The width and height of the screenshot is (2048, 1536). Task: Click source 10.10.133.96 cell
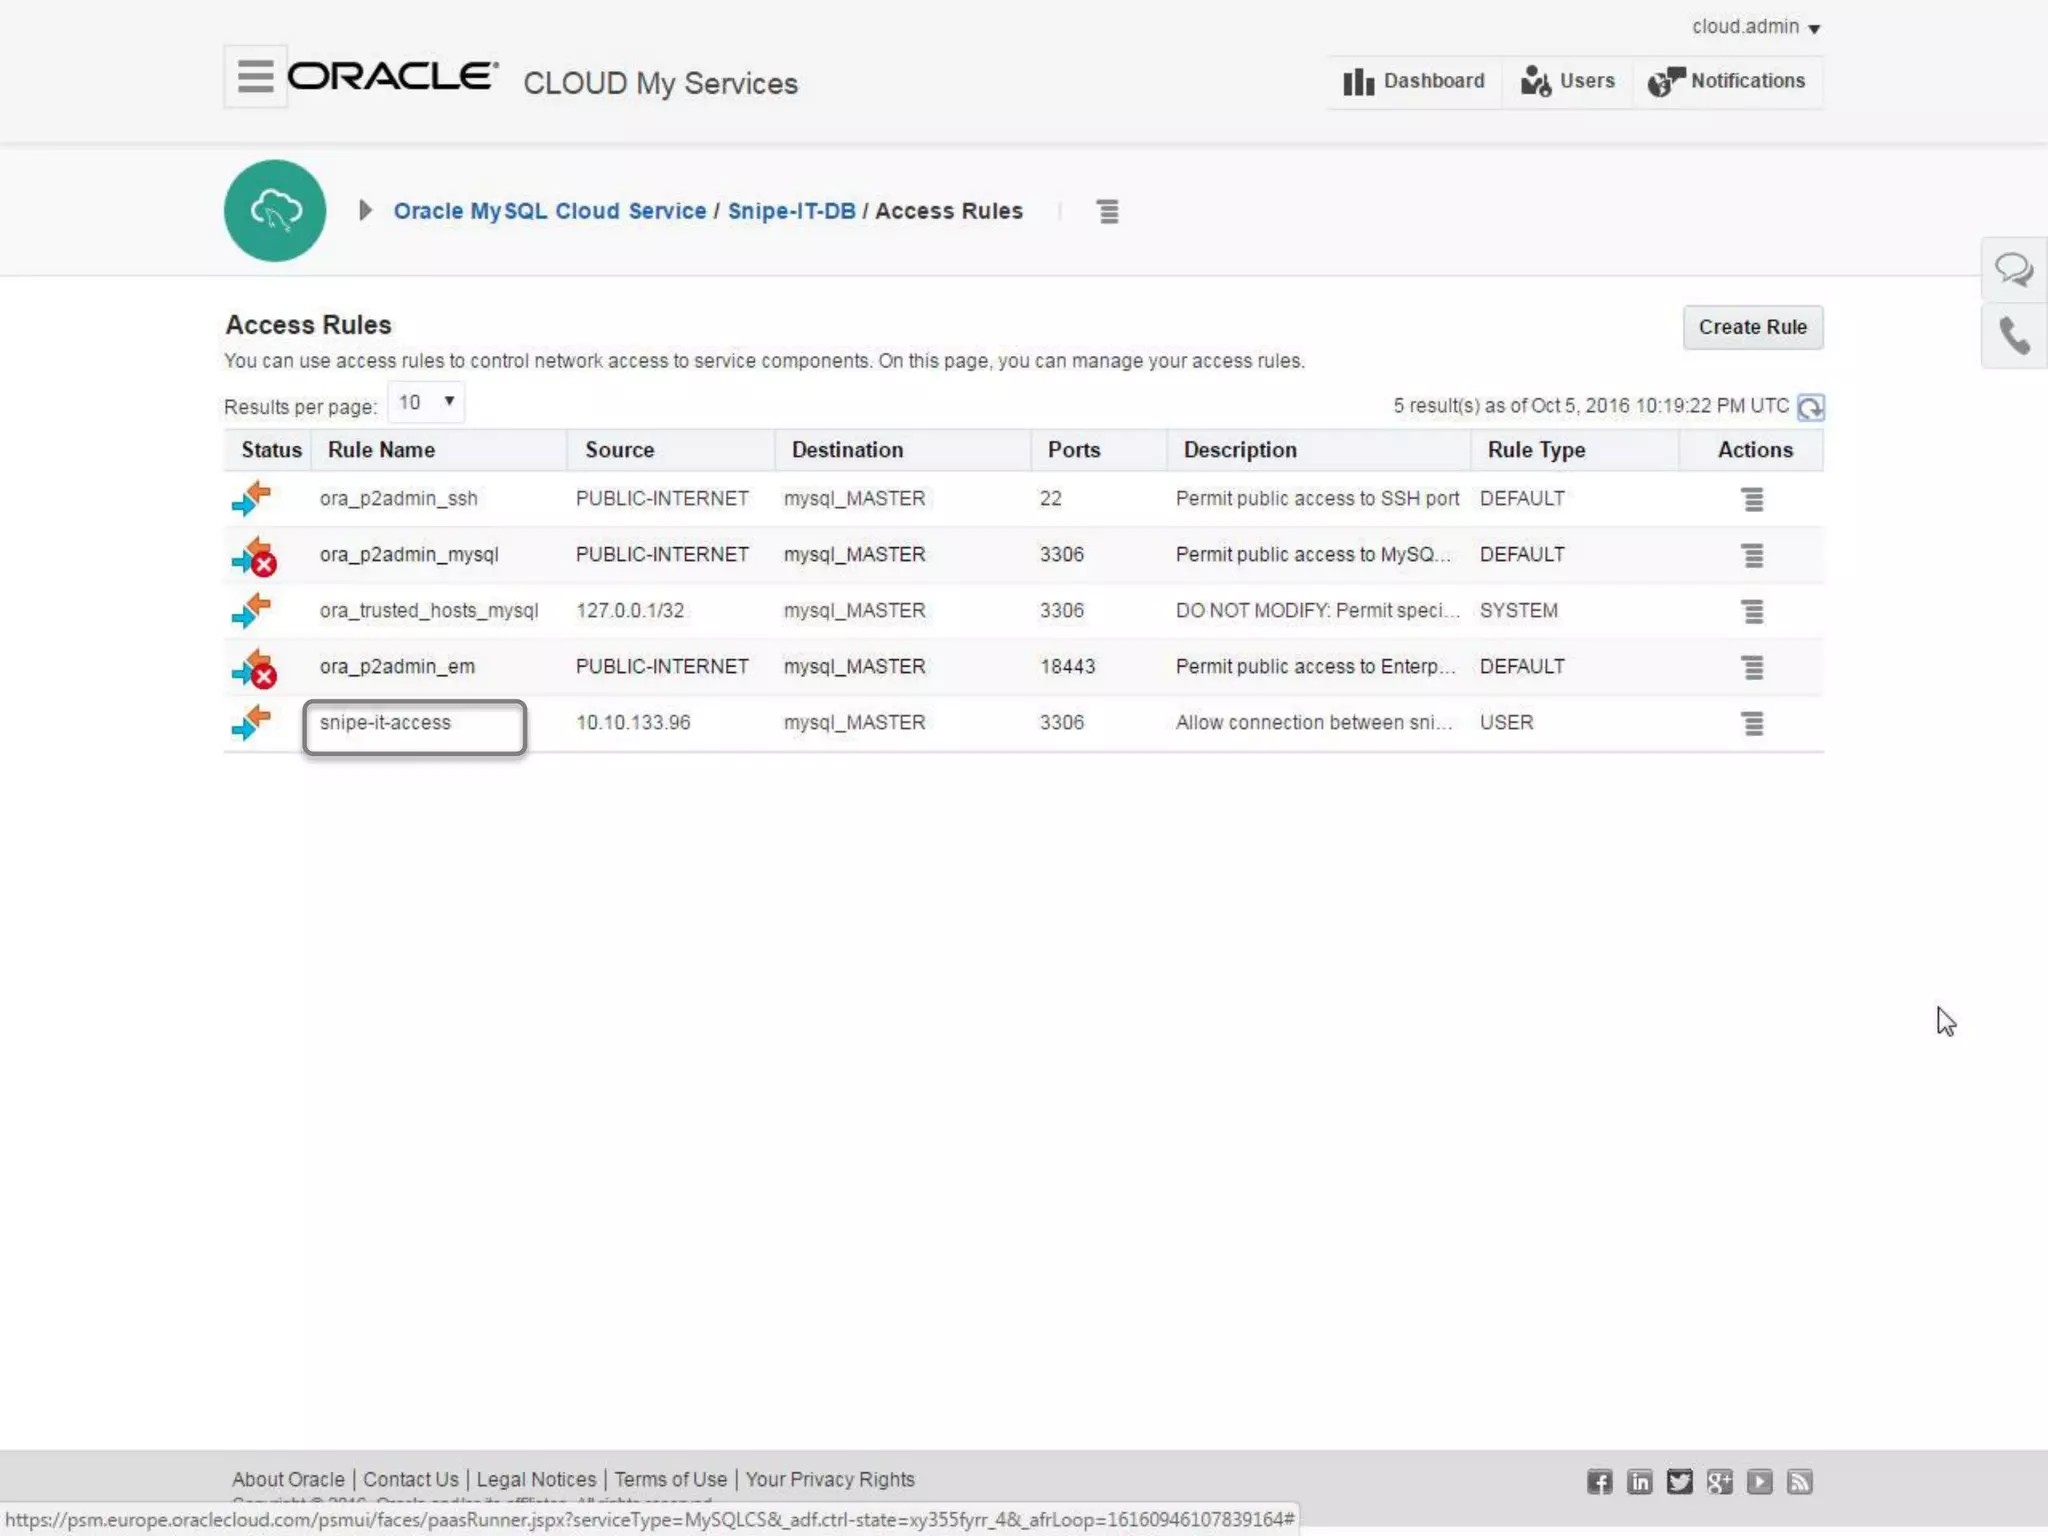coord(633,723)
